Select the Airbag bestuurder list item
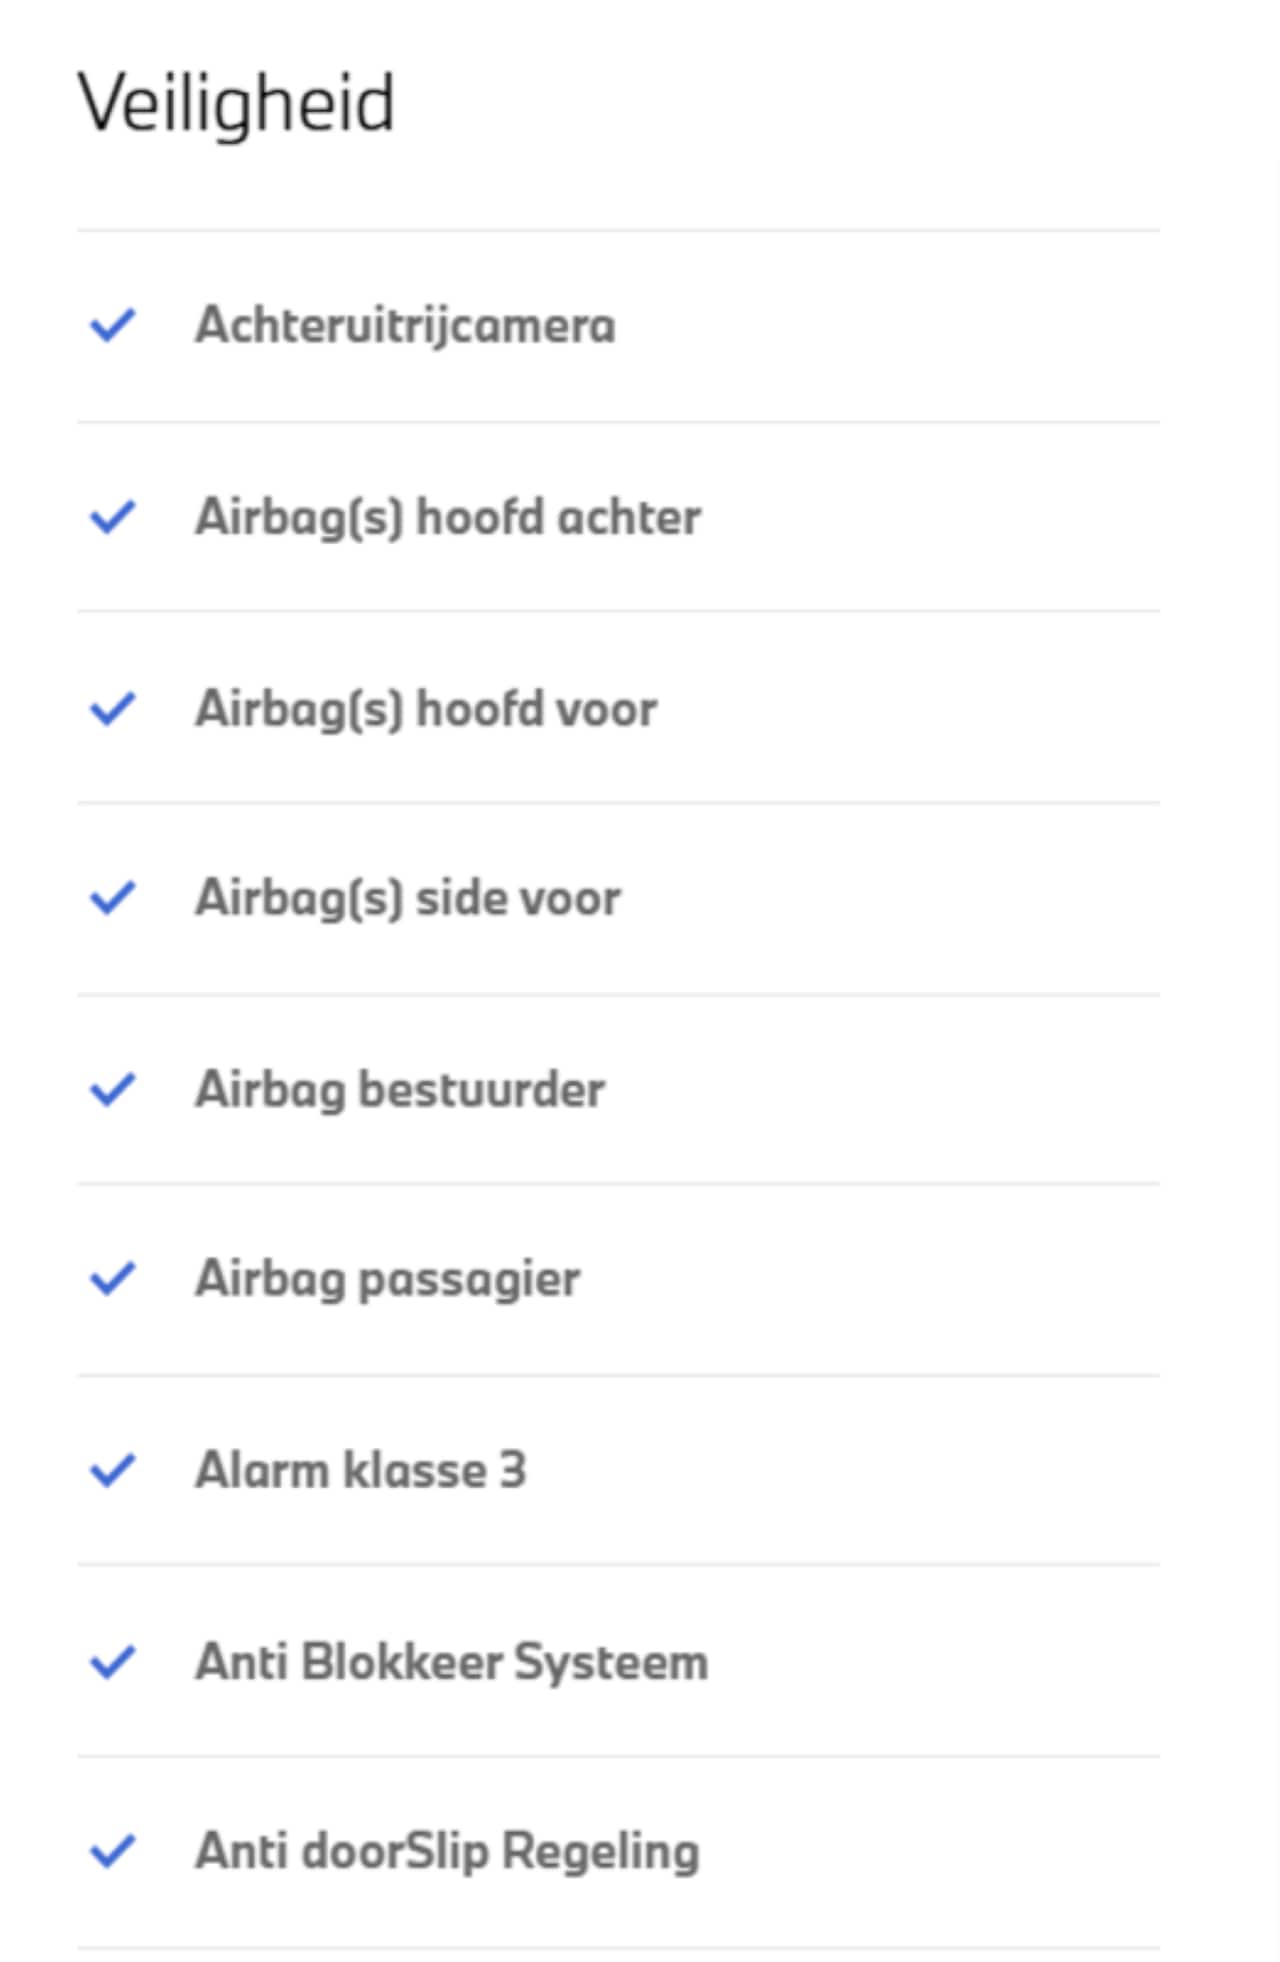 coord(400,1089)
